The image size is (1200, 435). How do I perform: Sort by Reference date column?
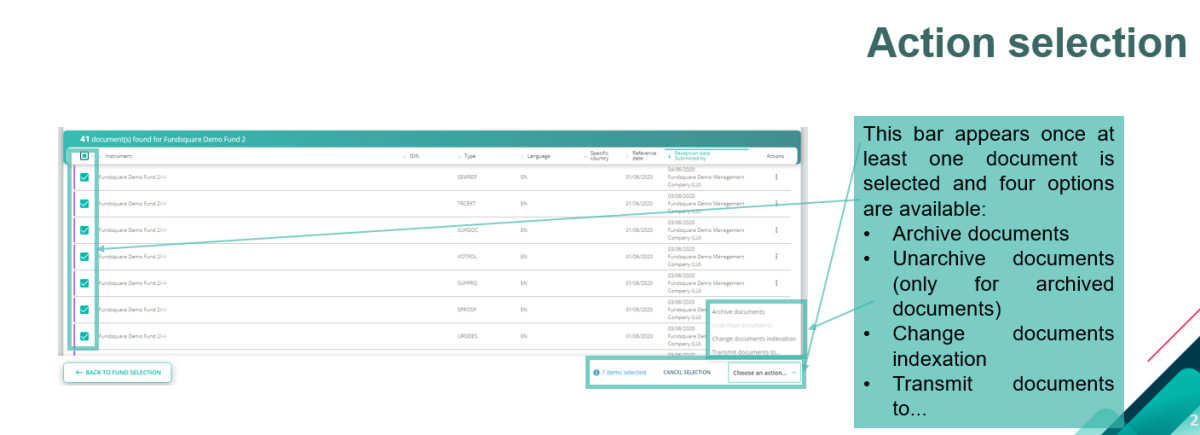(x=644, y=155)
